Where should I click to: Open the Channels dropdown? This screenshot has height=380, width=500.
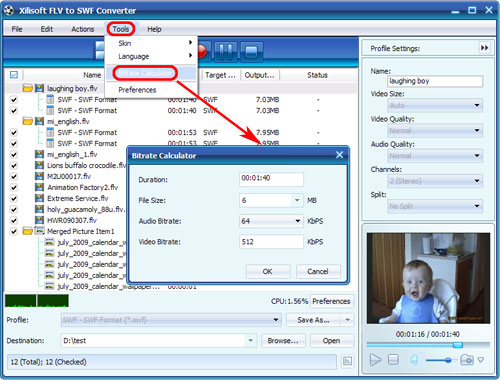(x=435, y=181)
